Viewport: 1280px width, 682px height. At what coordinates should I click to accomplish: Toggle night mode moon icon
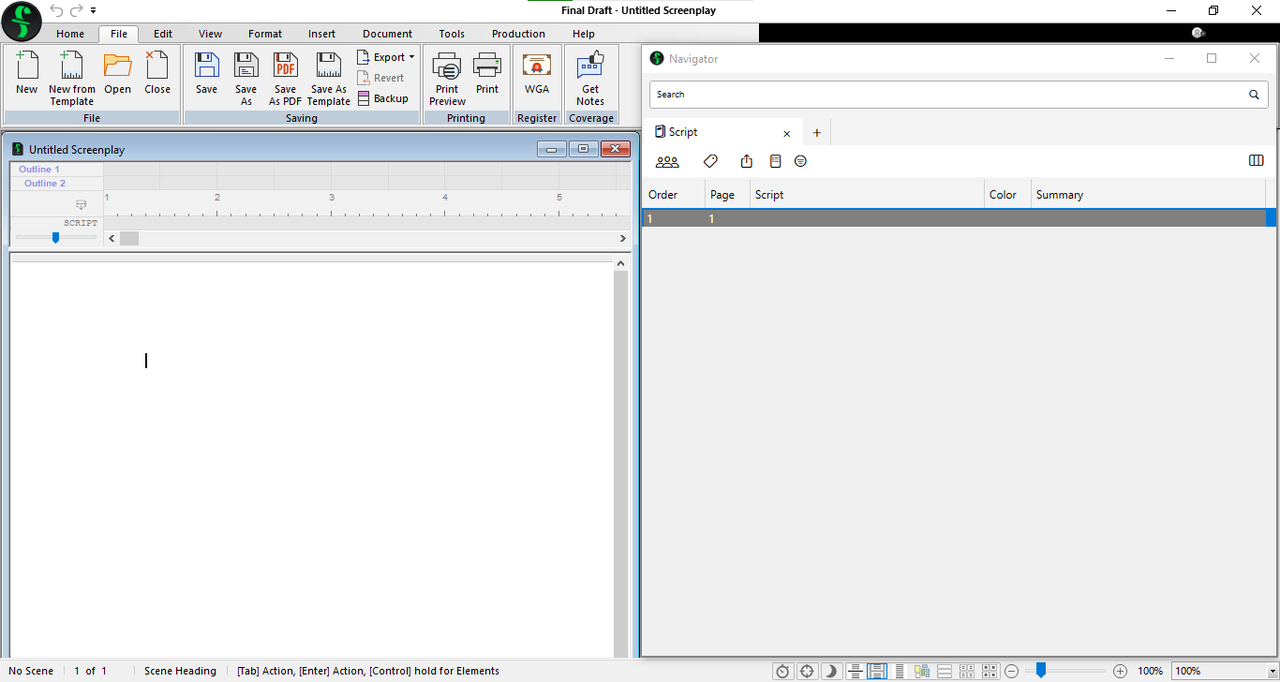pyautogui.click(x=831, y=671)
